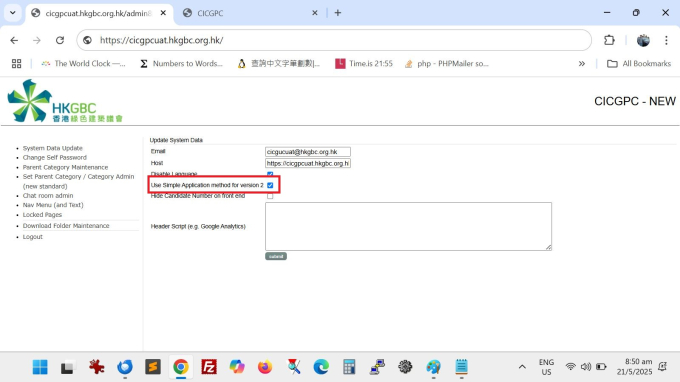Click the browser back arrow
680x382 pixels.
[14, 40]
